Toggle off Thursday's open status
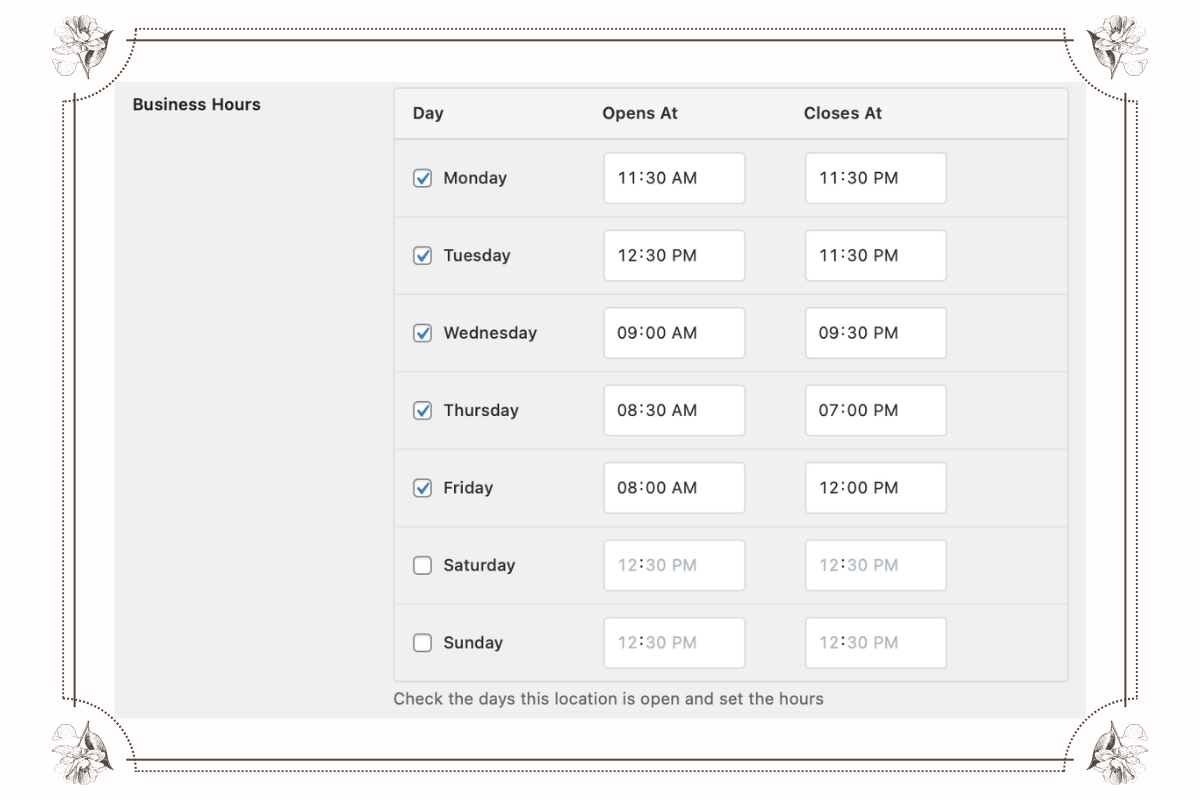The width and height of the screenshot is (1200, 800). tap(422, 410)
